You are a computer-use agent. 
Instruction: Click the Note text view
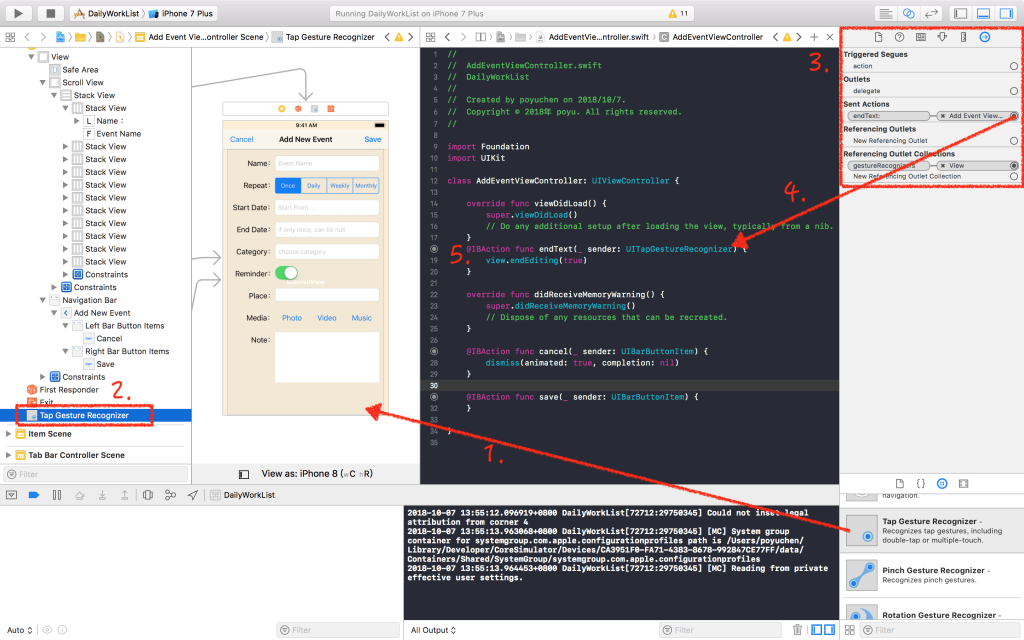[x=327, y=357]
